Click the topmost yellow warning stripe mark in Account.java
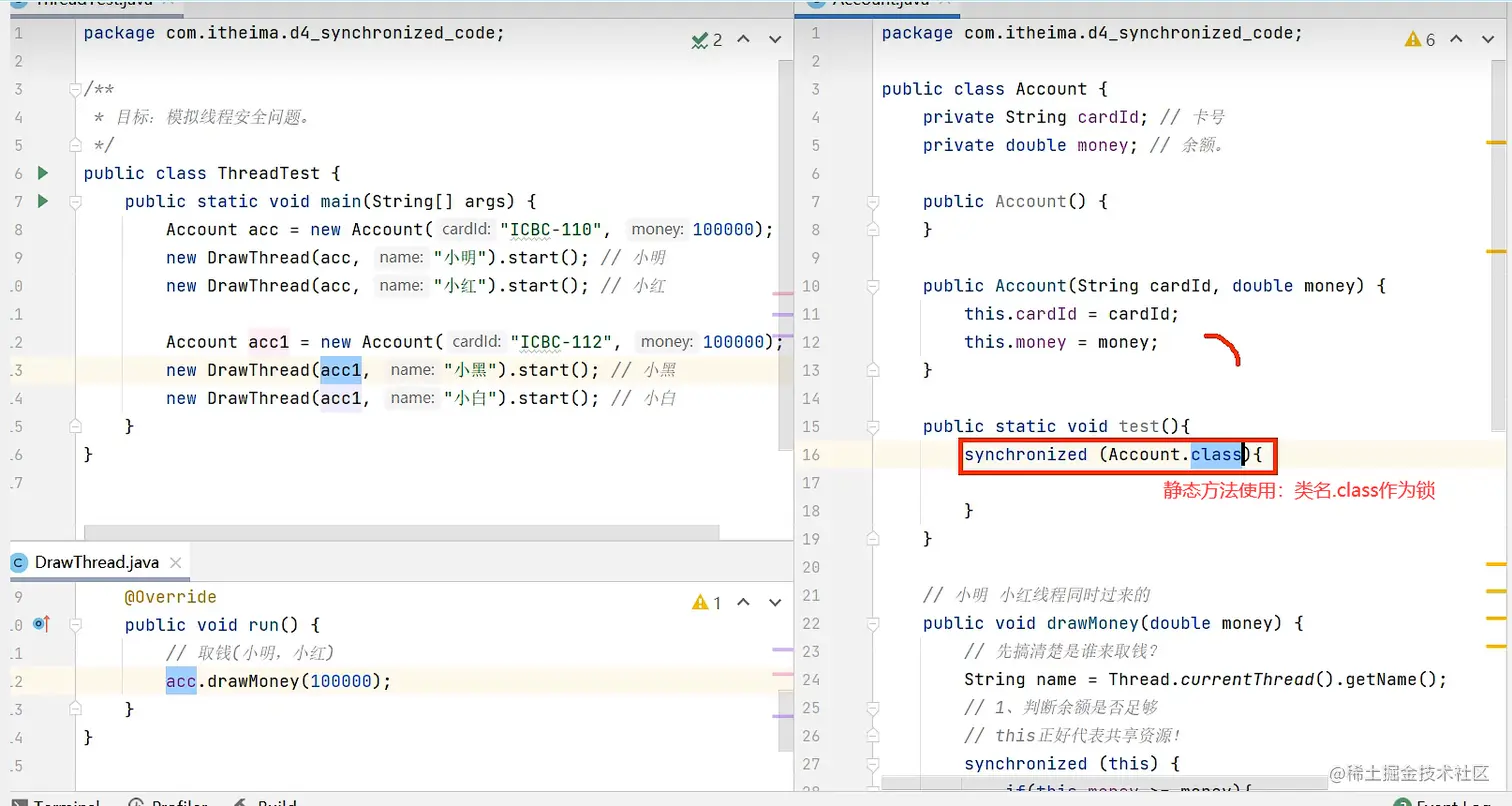Viewport: 1512px width, 806px height. pos(1496,143)
